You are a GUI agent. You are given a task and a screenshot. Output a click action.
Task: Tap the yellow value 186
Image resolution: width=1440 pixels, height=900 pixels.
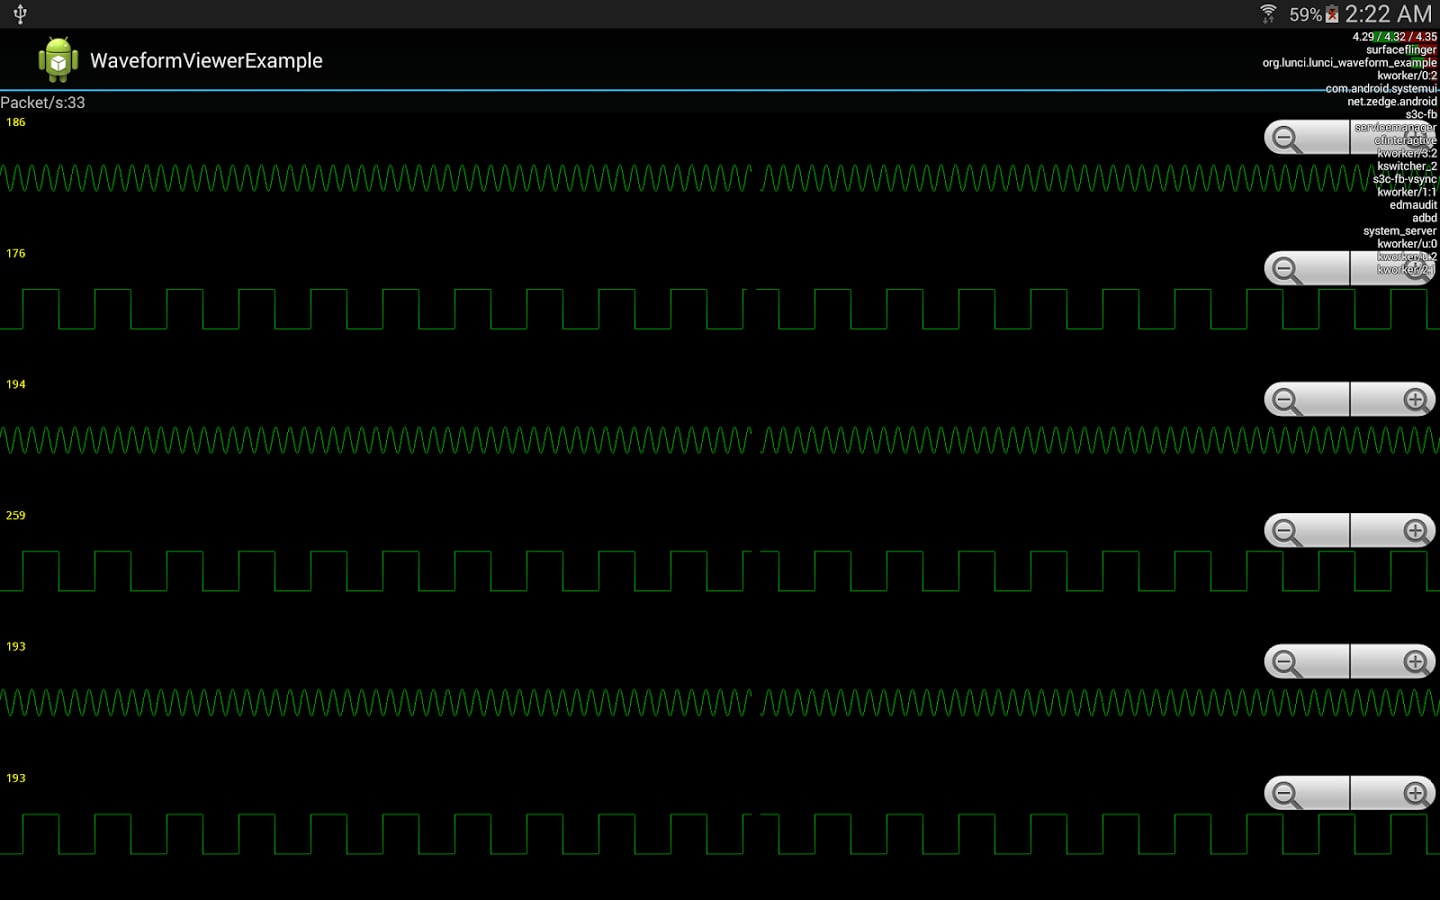pyautogui.click(x=16, y=122)
